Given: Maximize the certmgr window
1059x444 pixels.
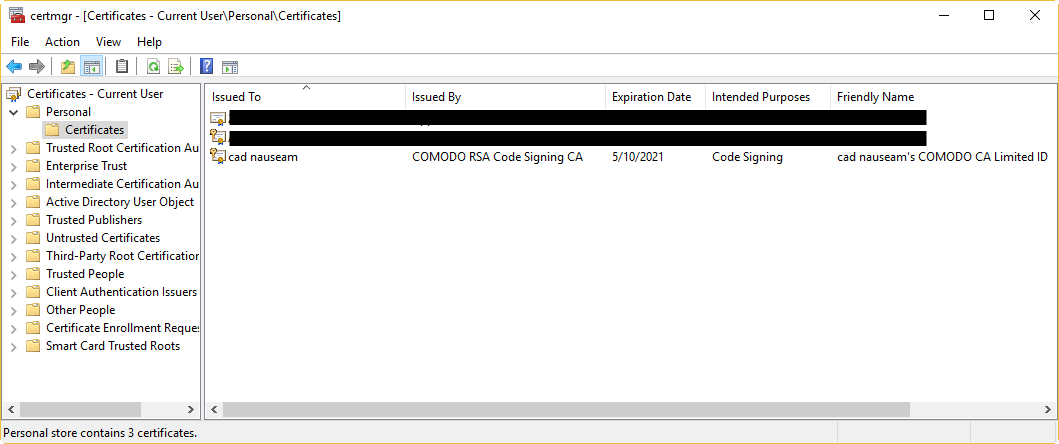Looking at the screenshot, I should point(989,16).
